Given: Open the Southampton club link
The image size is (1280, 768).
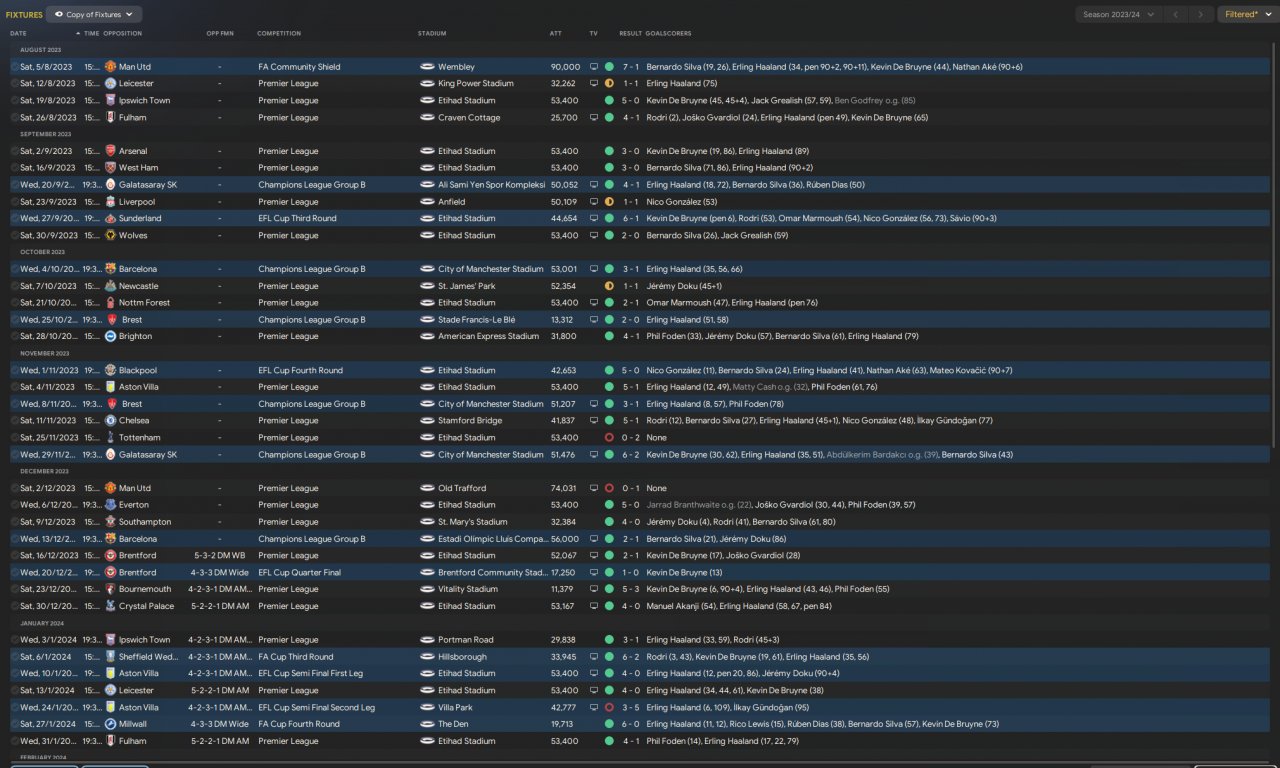Looking at the screenshot, I should [x=145, y=522].
